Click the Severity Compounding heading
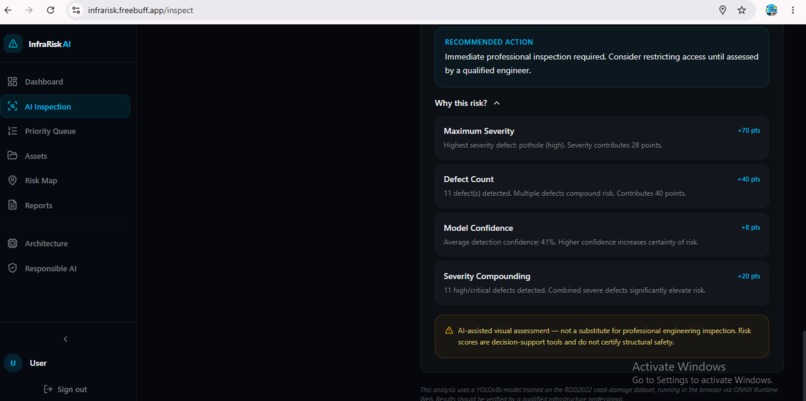Image resolution: width=806 pixels, height=401 pixels. [487, 276]
